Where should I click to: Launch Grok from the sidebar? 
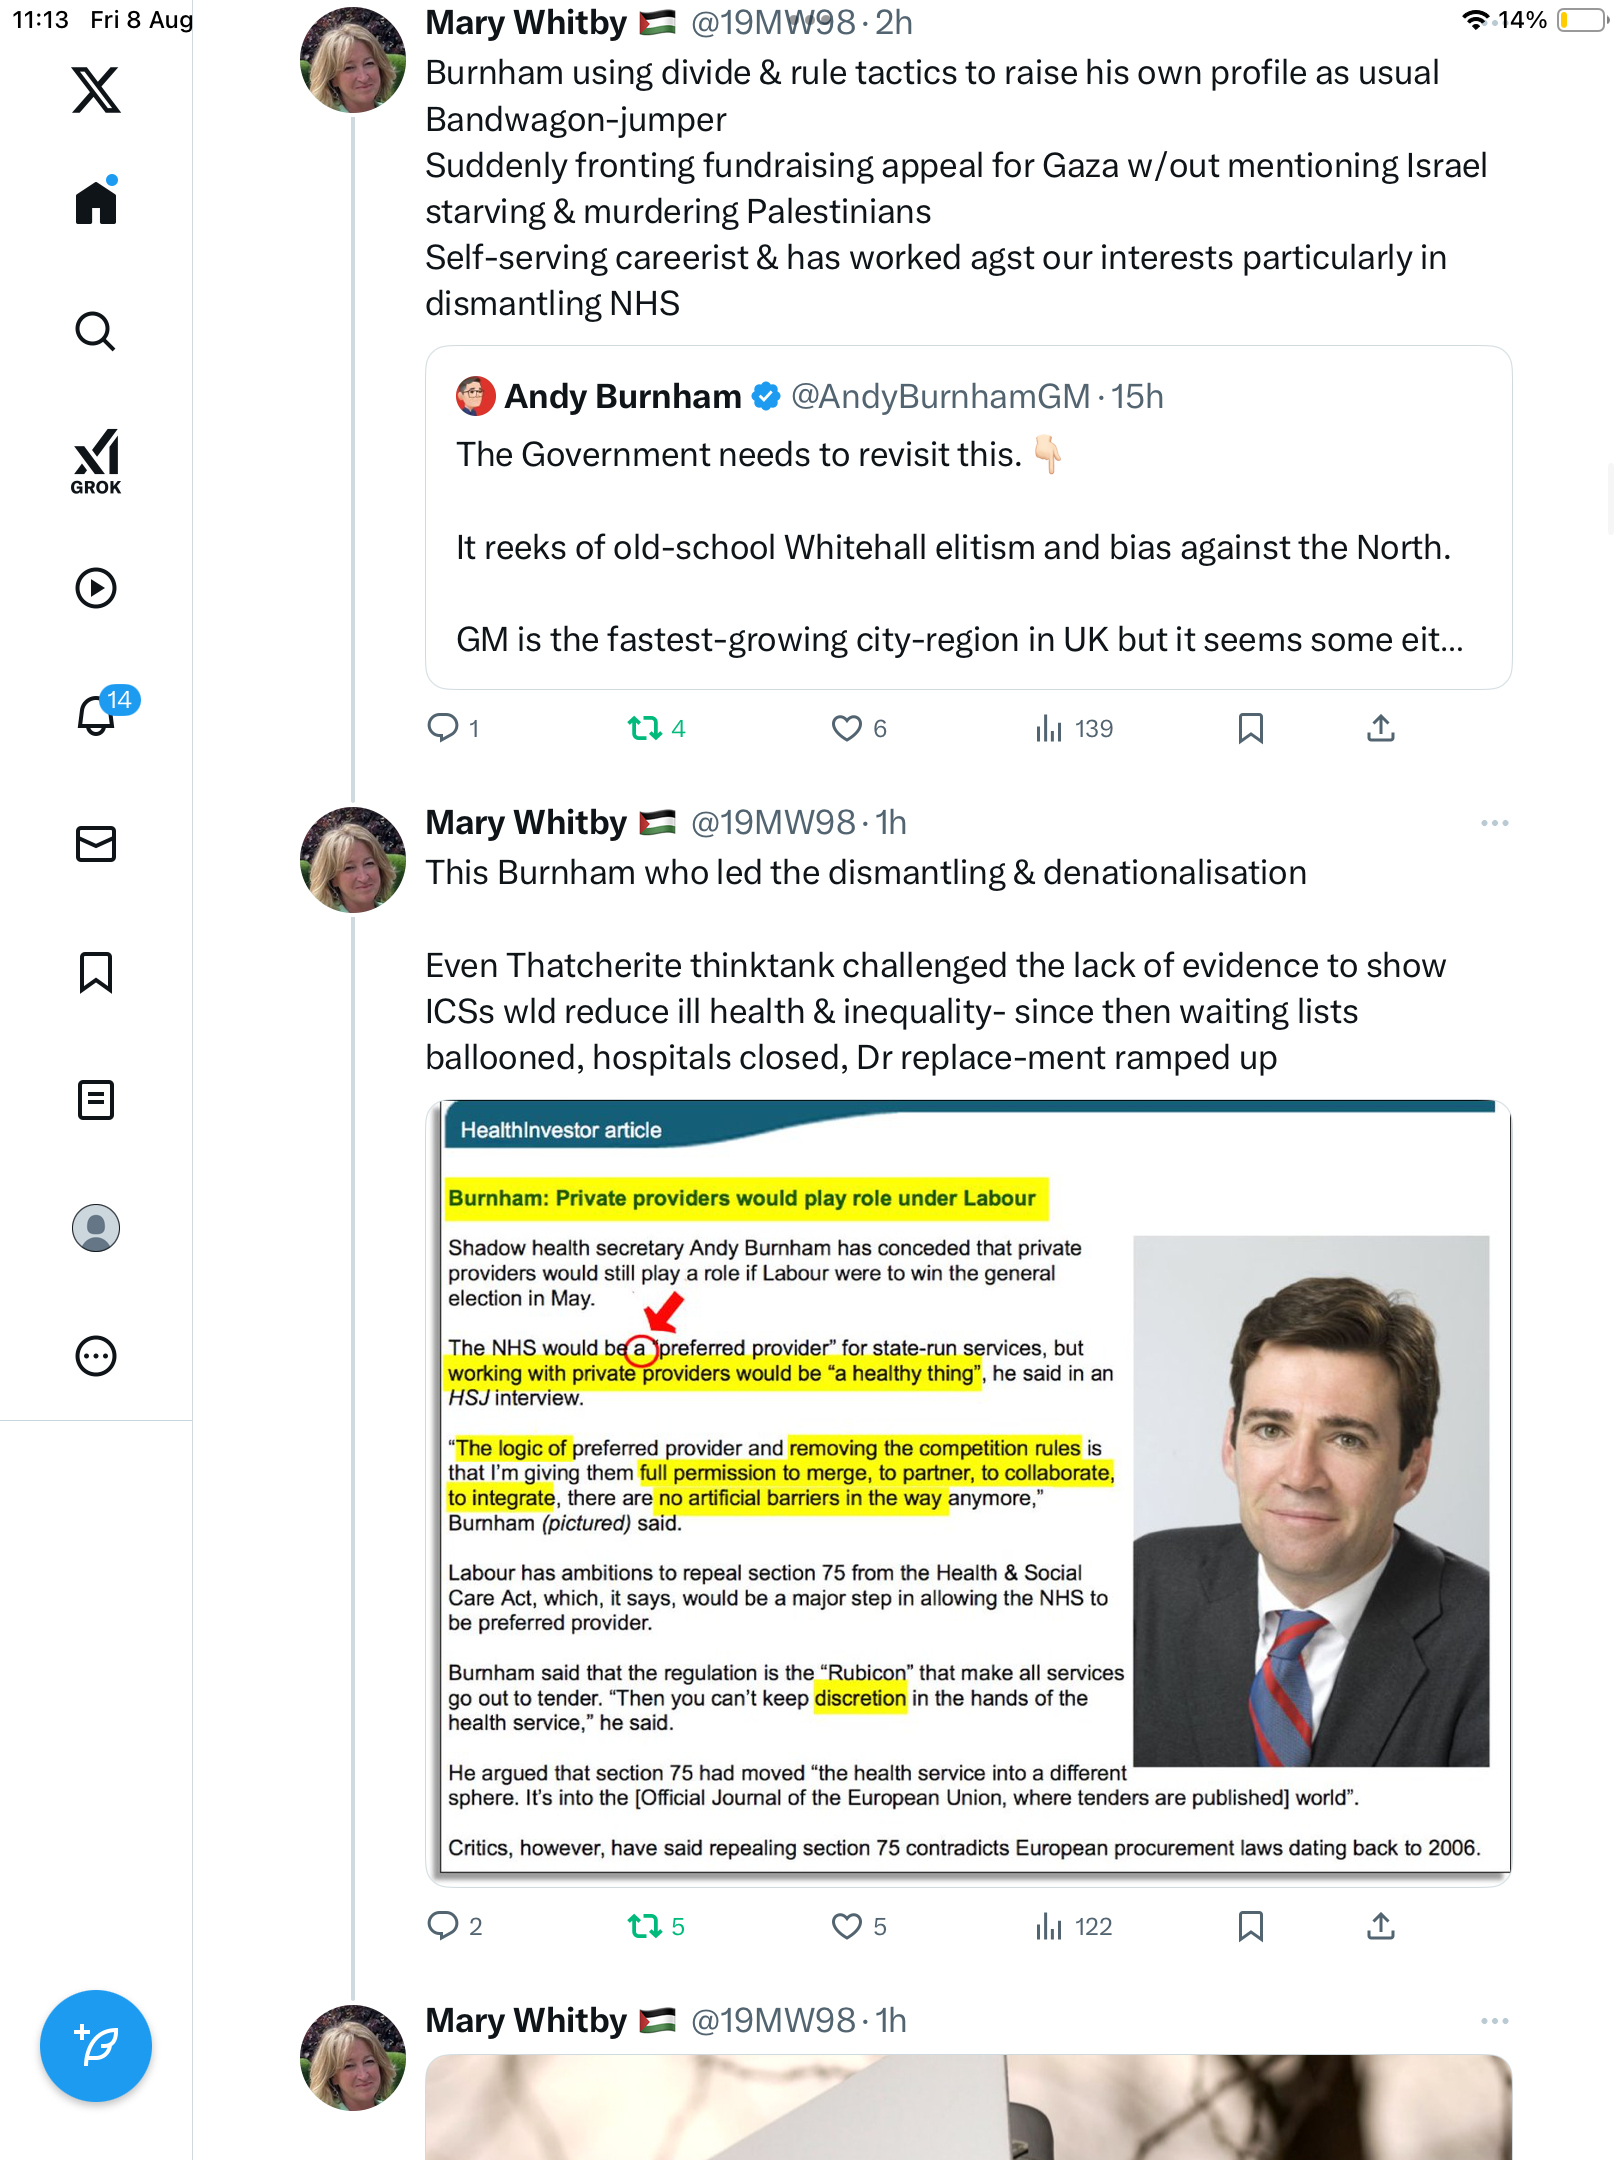(x=96, y=461)
